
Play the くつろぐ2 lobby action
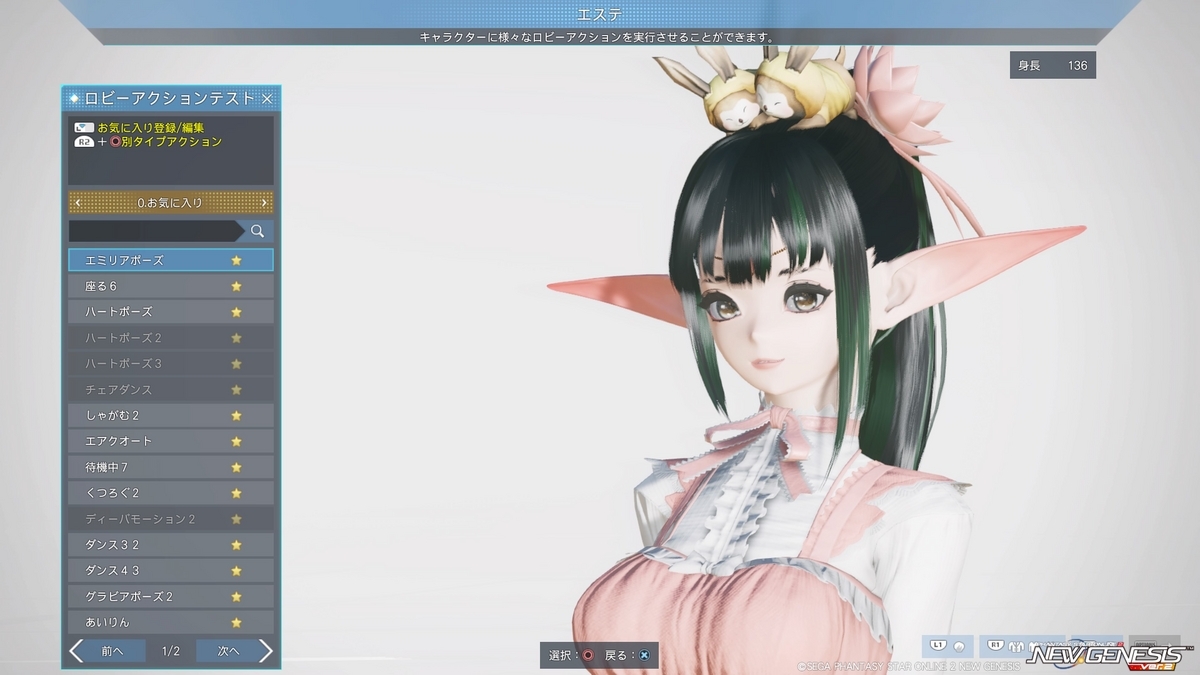171,493
